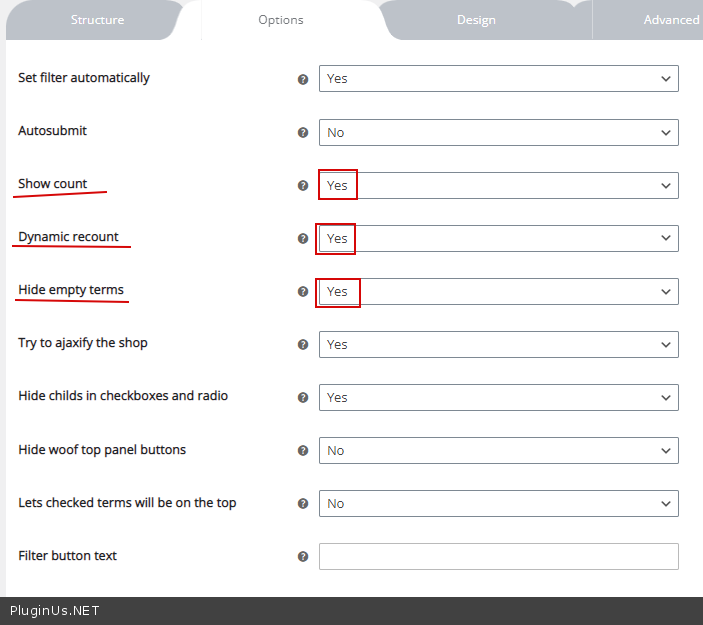Switch to the Design tab
The image size is (703, 625).
pos(476,20)
